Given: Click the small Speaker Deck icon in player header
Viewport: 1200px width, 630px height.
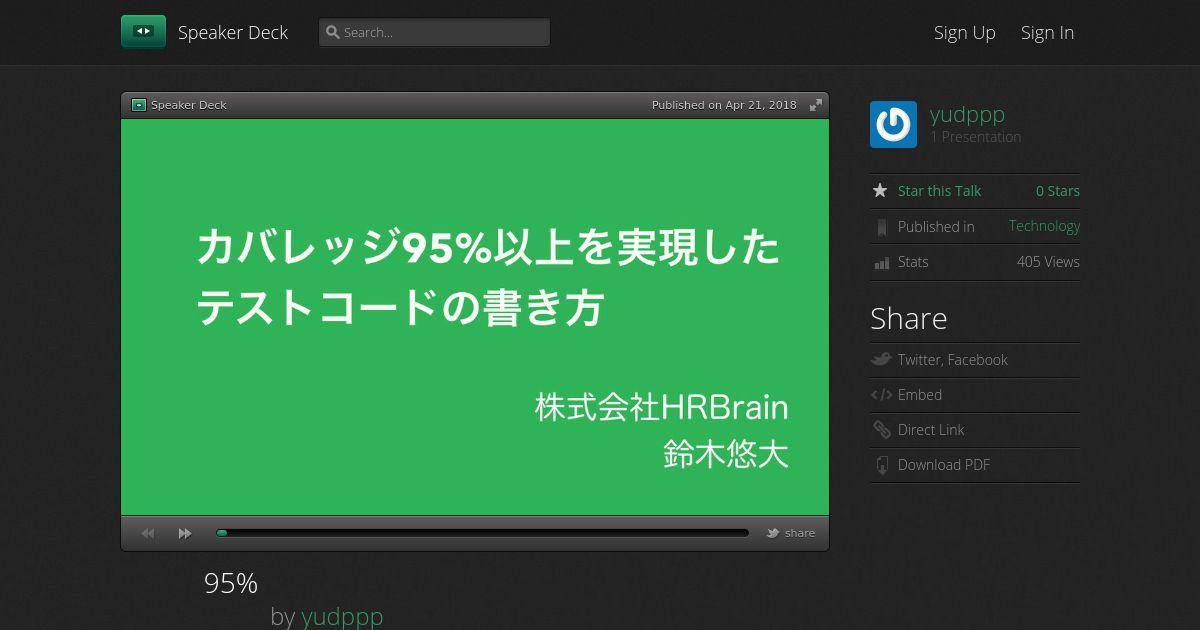Looking at the screenshot, I should (x=139, y=105).
